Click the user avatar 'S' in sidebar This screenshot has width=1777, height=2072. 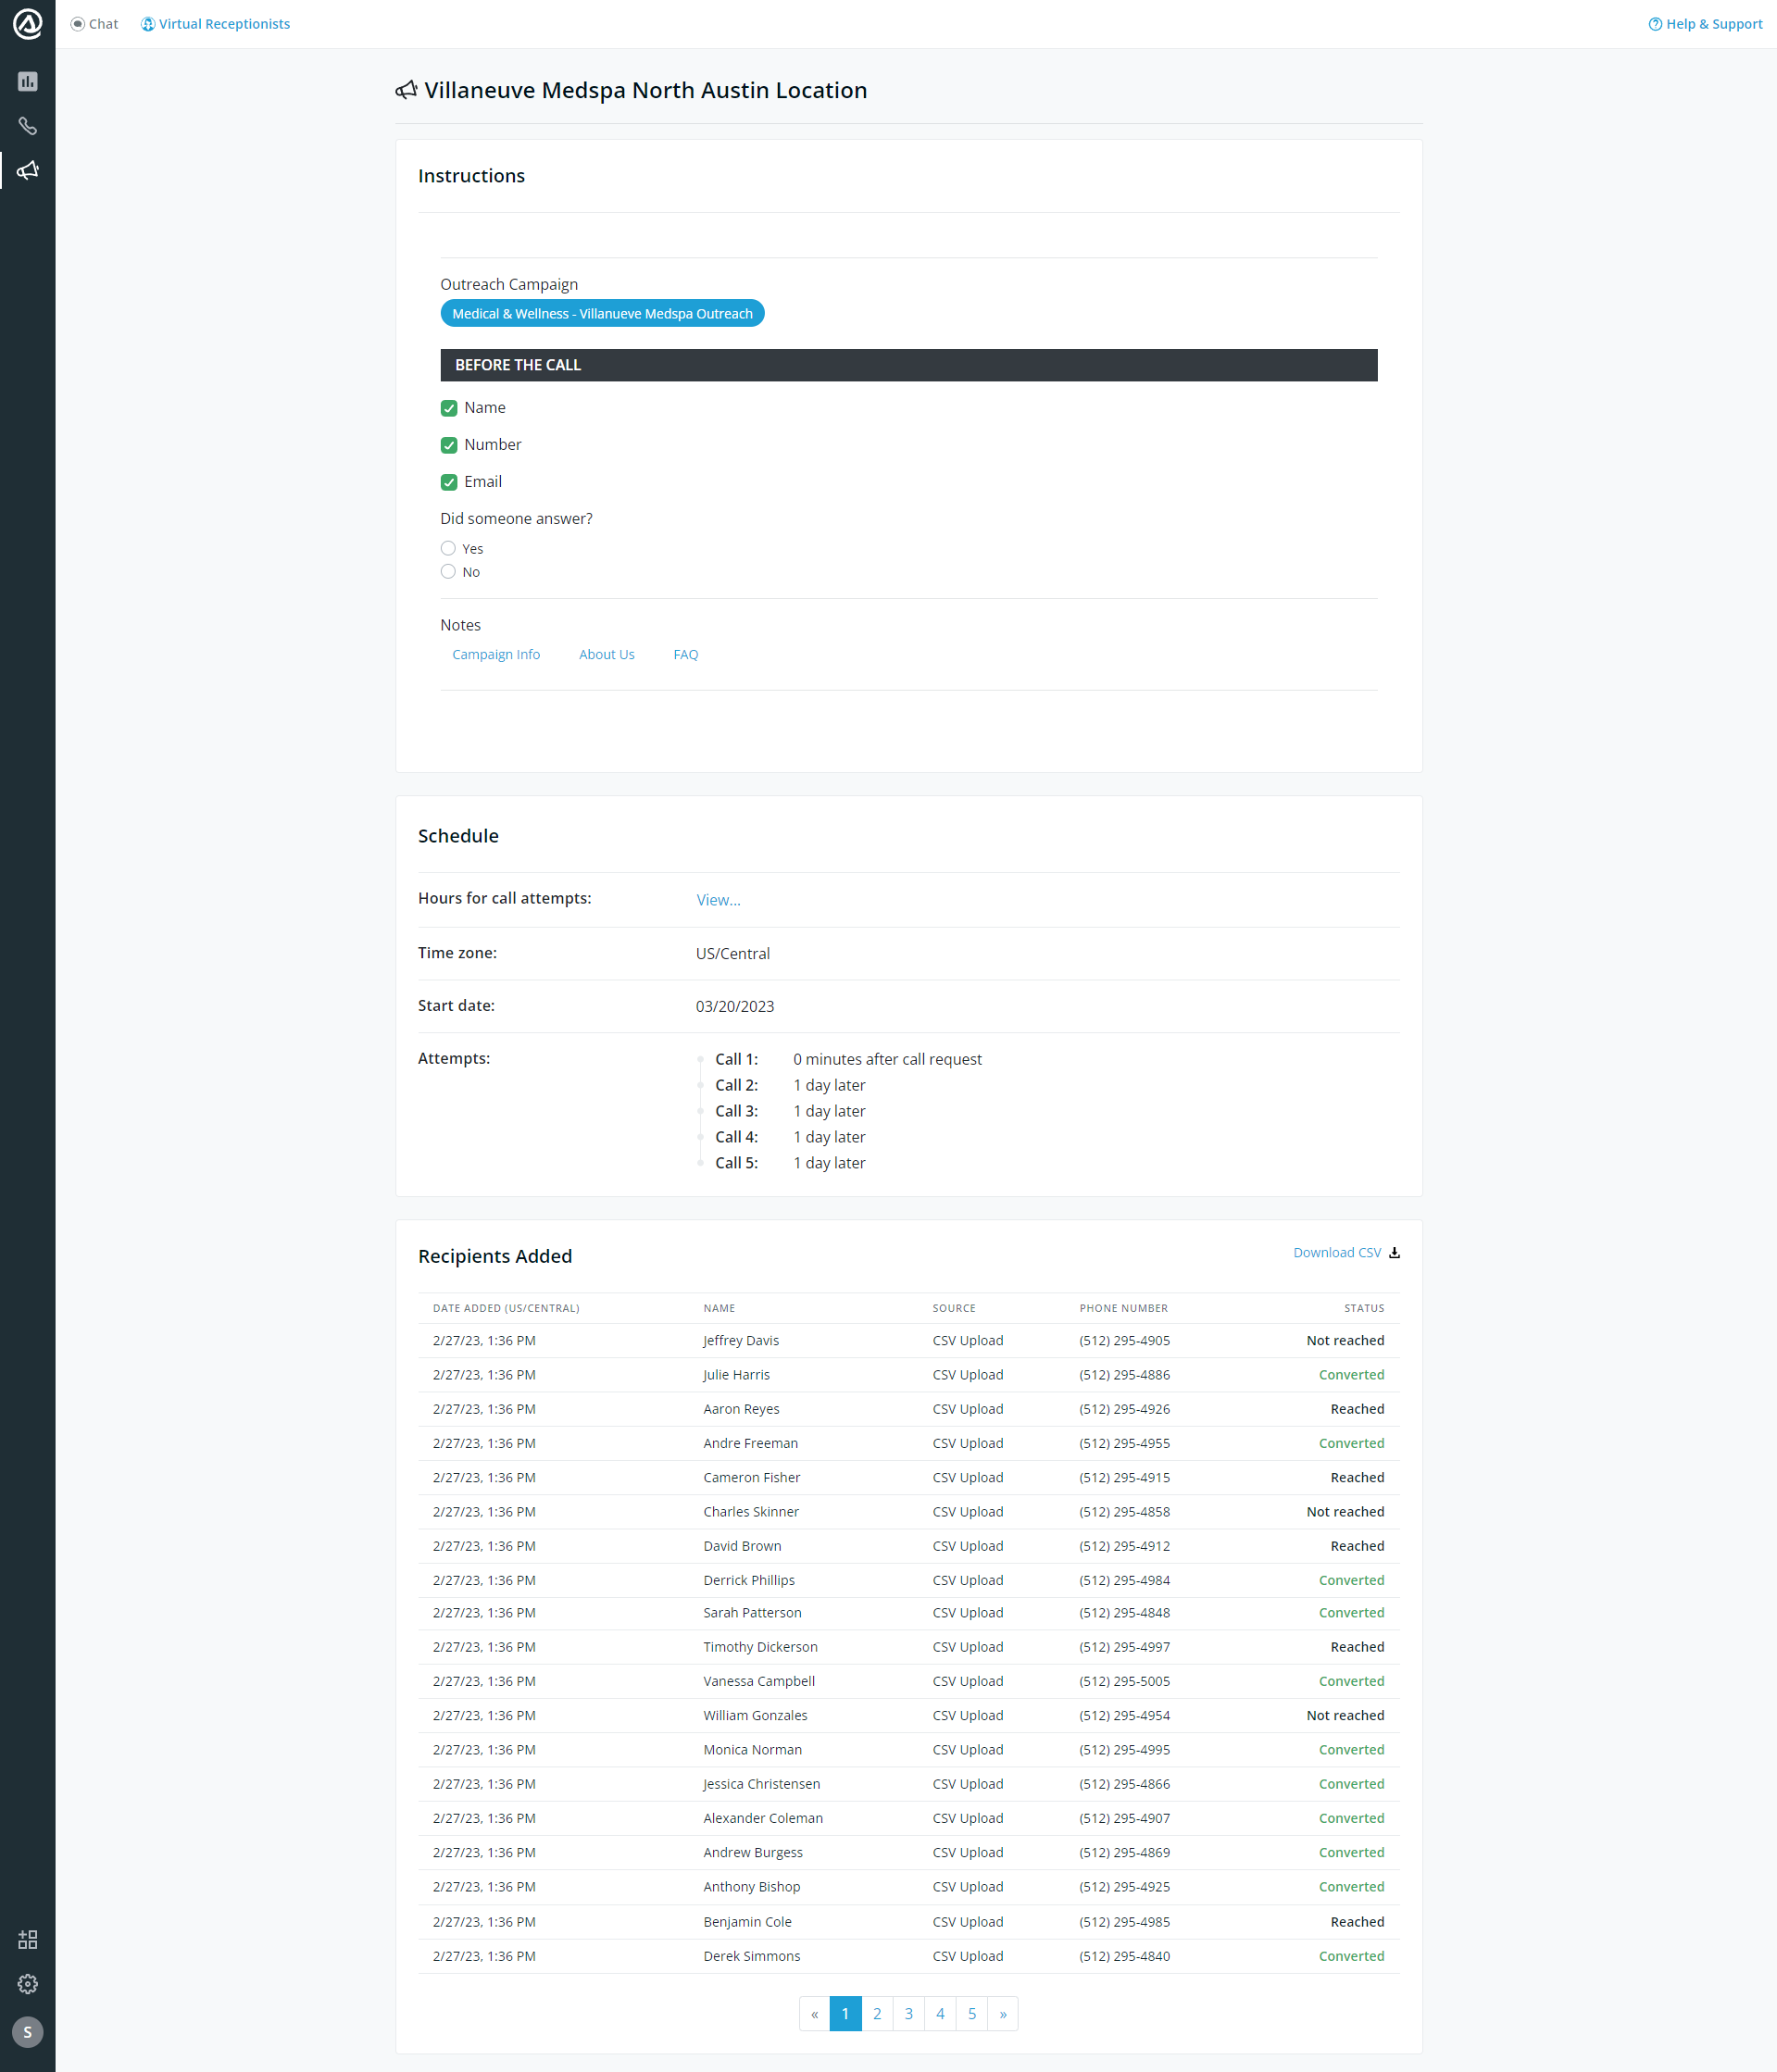pyautogui.click(x=27, y=2031)
